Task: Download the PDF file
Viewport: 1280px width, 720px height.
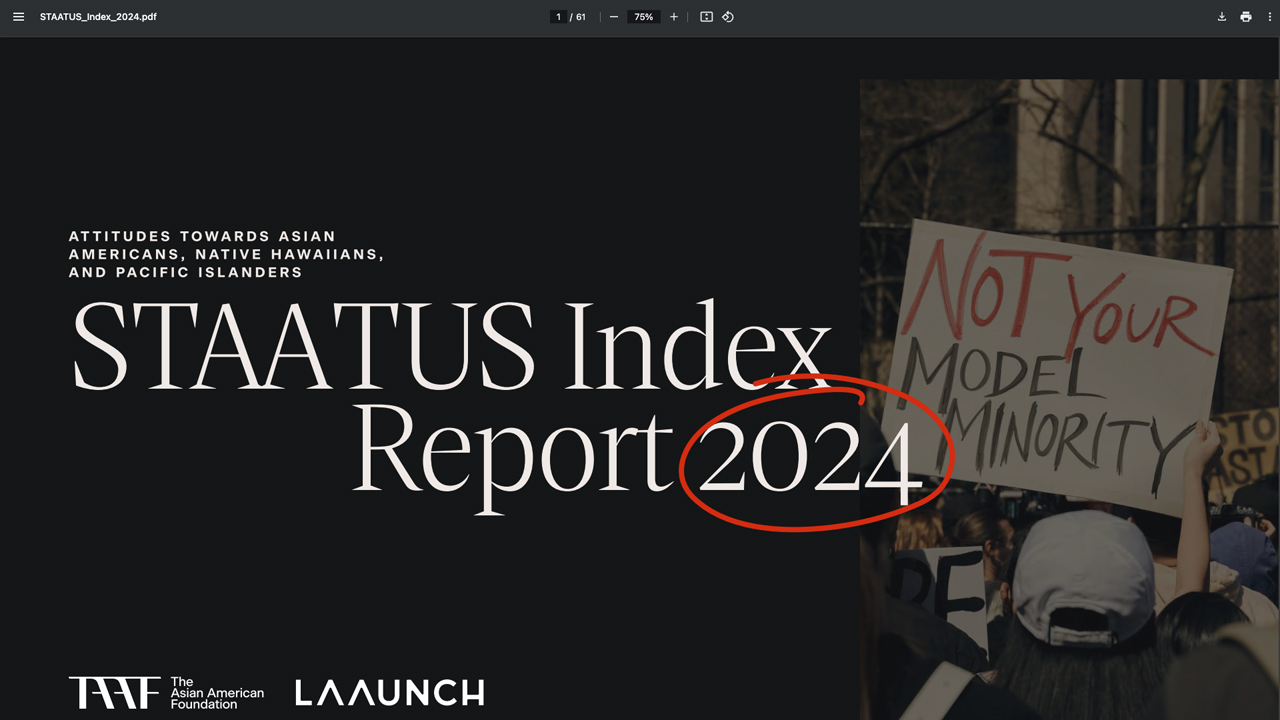Action: pyautogui.click(x=1221, y=17)
